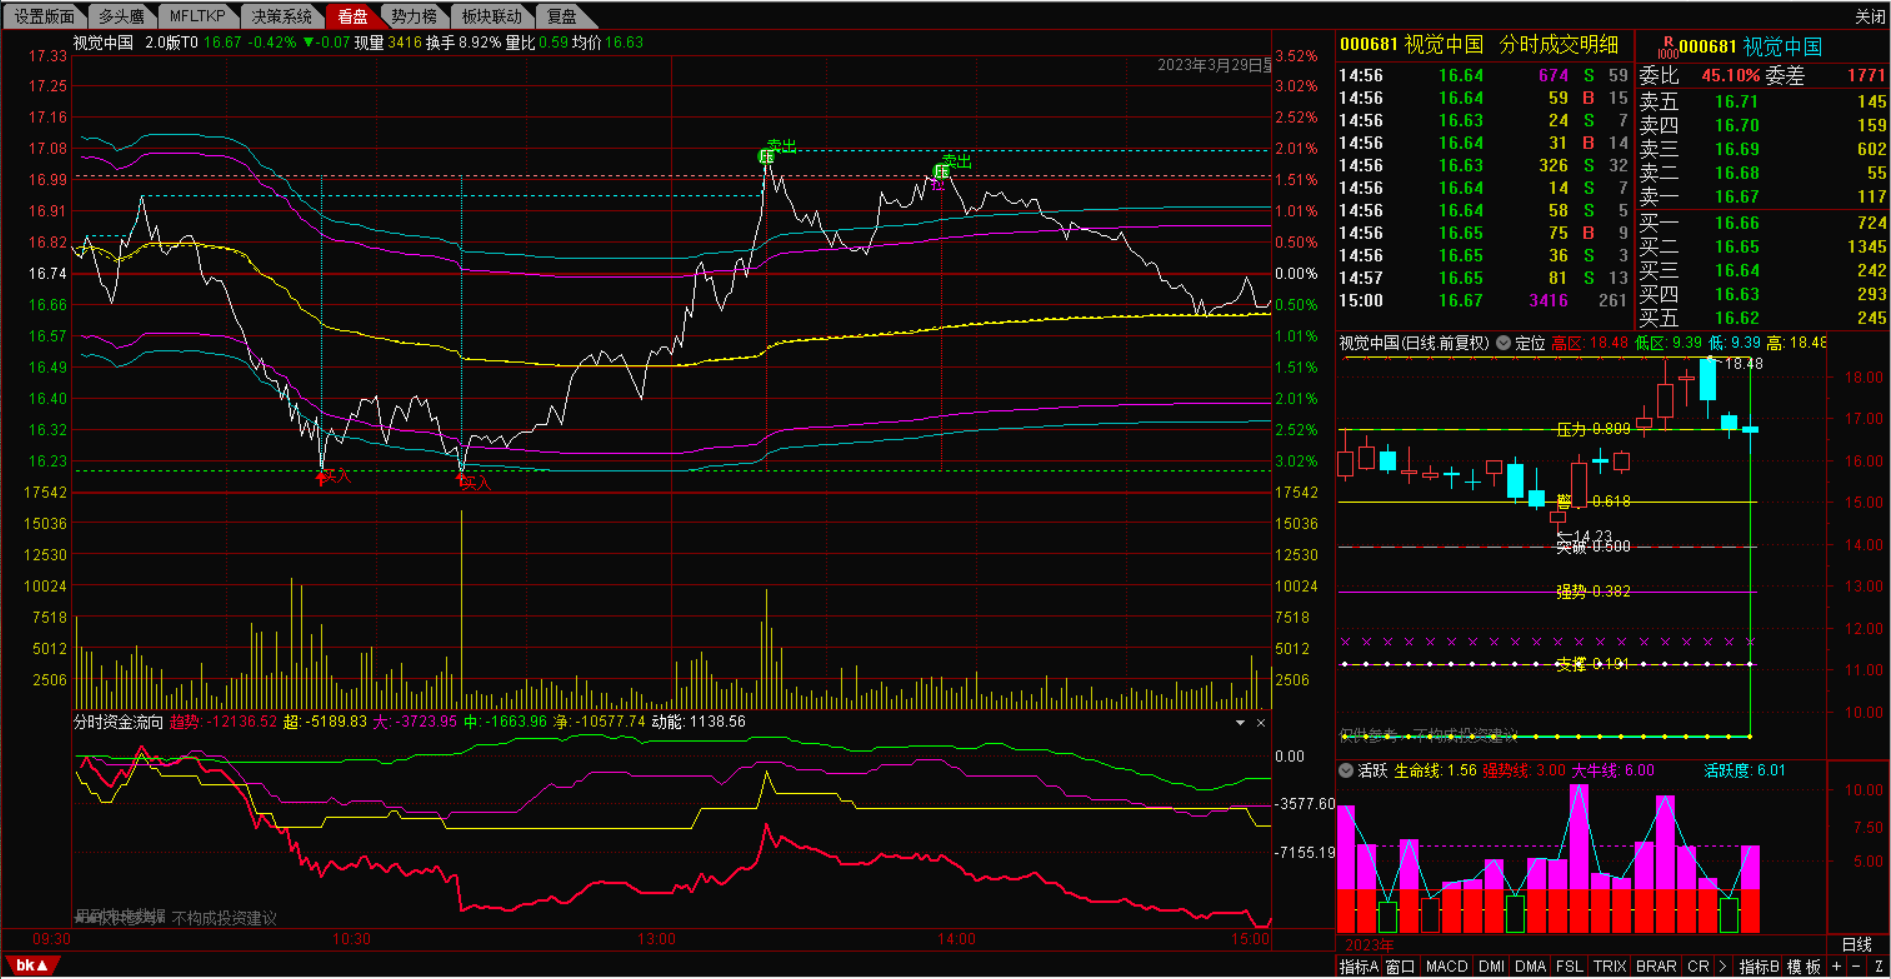Click the zoom-in plus button under daily chart
This screenshot has width=1891, height=979.
point(1836,967)
